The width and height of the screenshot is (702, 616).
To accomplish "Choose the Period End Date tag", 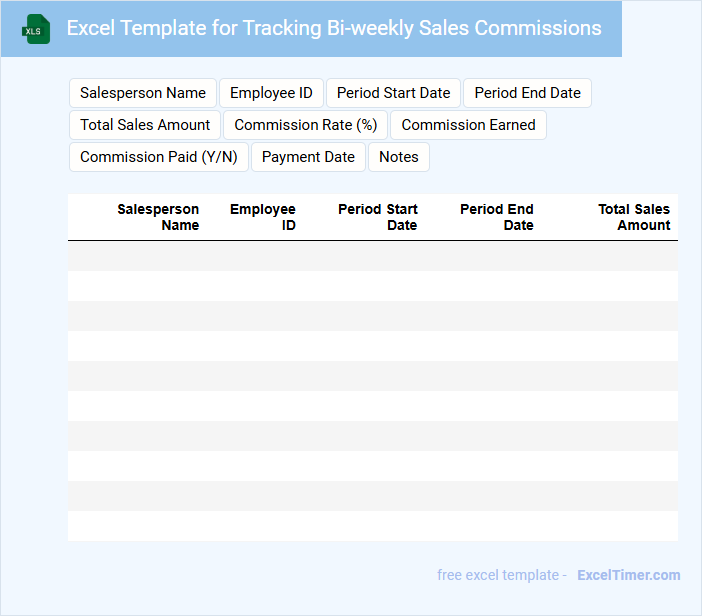I will [527, 93].
